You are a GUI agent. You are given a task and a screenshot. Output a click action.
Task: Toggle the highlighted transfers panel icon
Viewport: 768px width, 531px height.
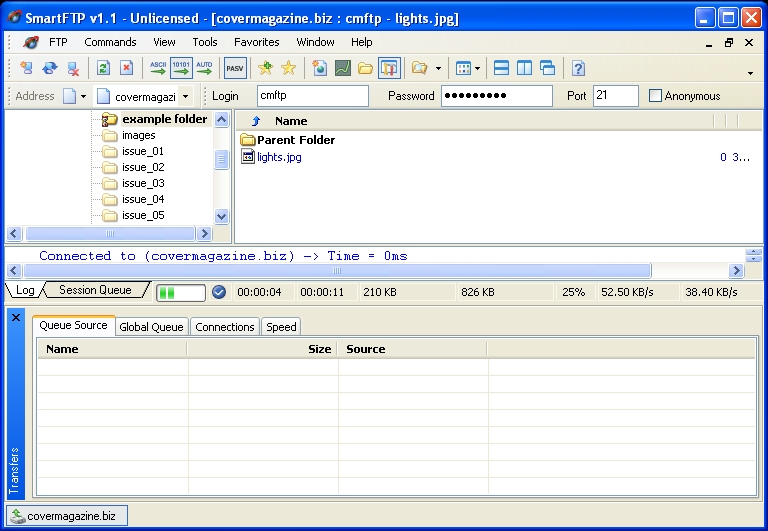click(389, 68)
